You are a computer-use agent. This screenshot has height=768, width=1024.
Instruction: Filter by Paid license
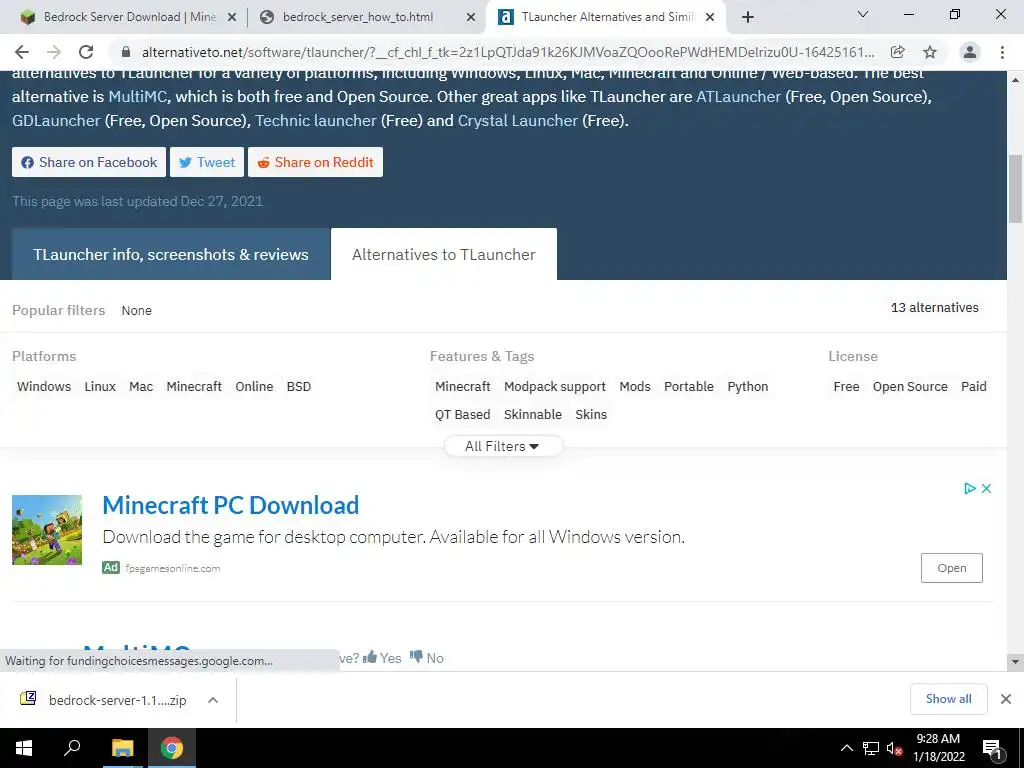(973, 387)
